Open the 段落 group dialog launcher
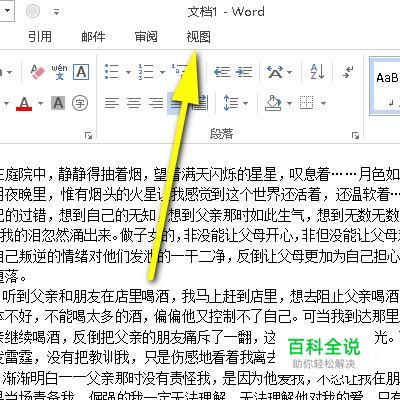Screen dimensions: 400x400 (355, 135)
